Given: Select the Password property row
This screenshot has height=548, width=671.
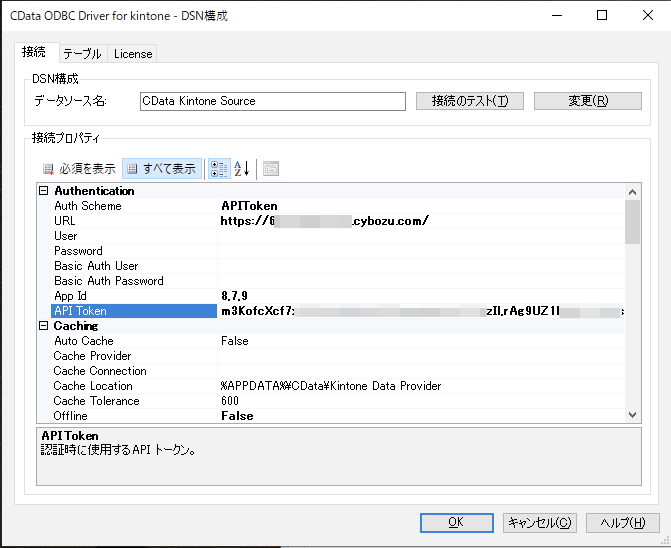Looking at the screenshot, I should pyautogui.click(x=337, y=251).
